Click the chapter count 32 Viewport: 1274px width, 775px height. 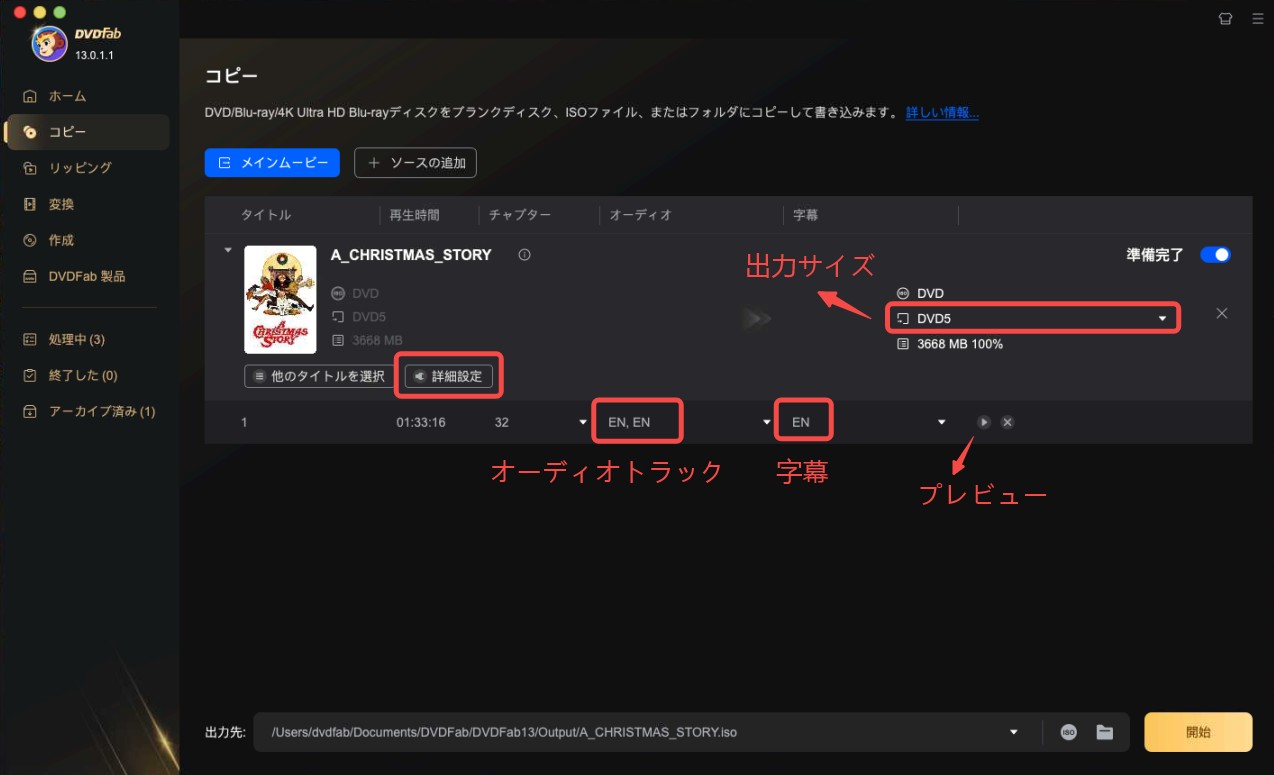coord(502,422)
